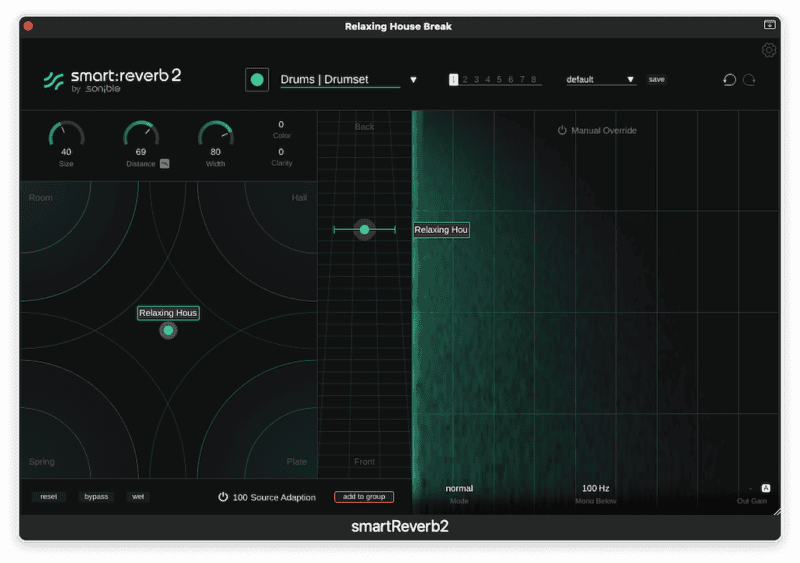This screenshot has height=563, width=800.
Task: Select state slot 6
Action: click(511, 80)
